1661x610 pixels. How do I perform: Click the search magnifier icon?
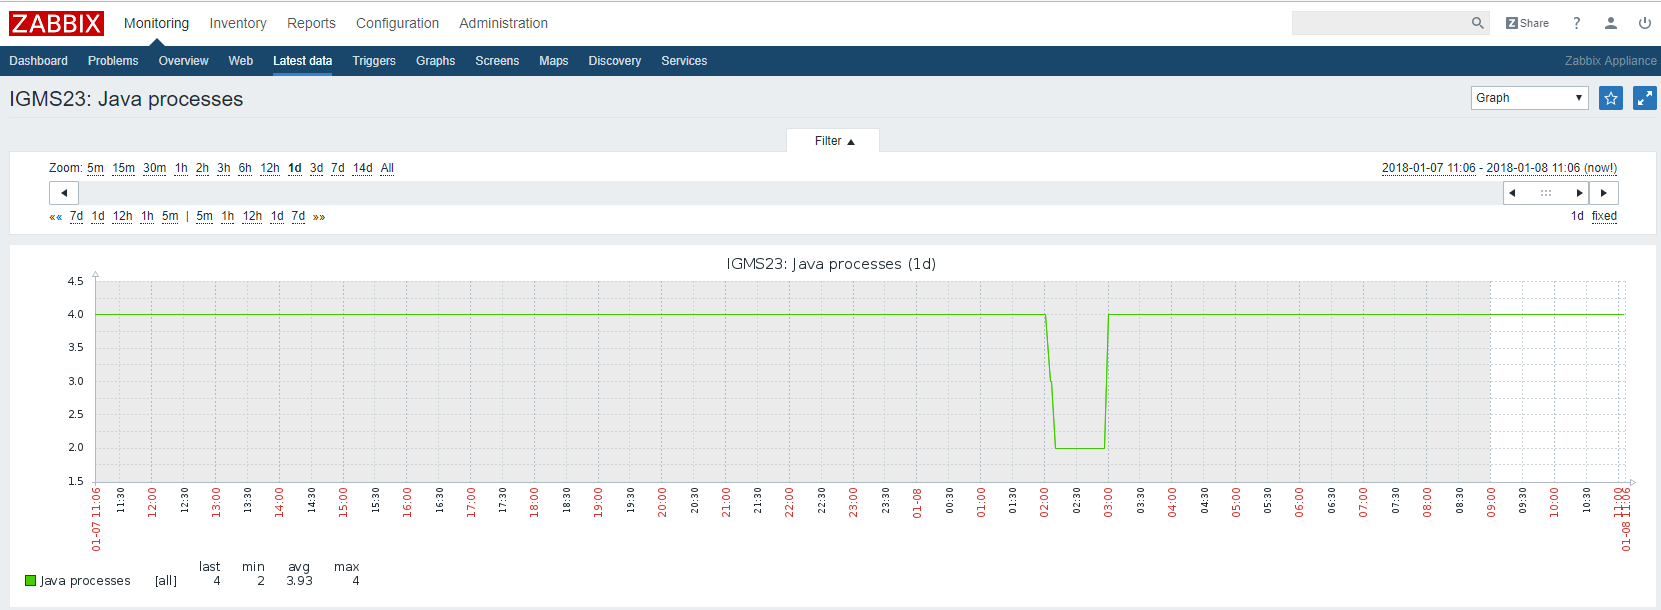[x=1477, y=23]
